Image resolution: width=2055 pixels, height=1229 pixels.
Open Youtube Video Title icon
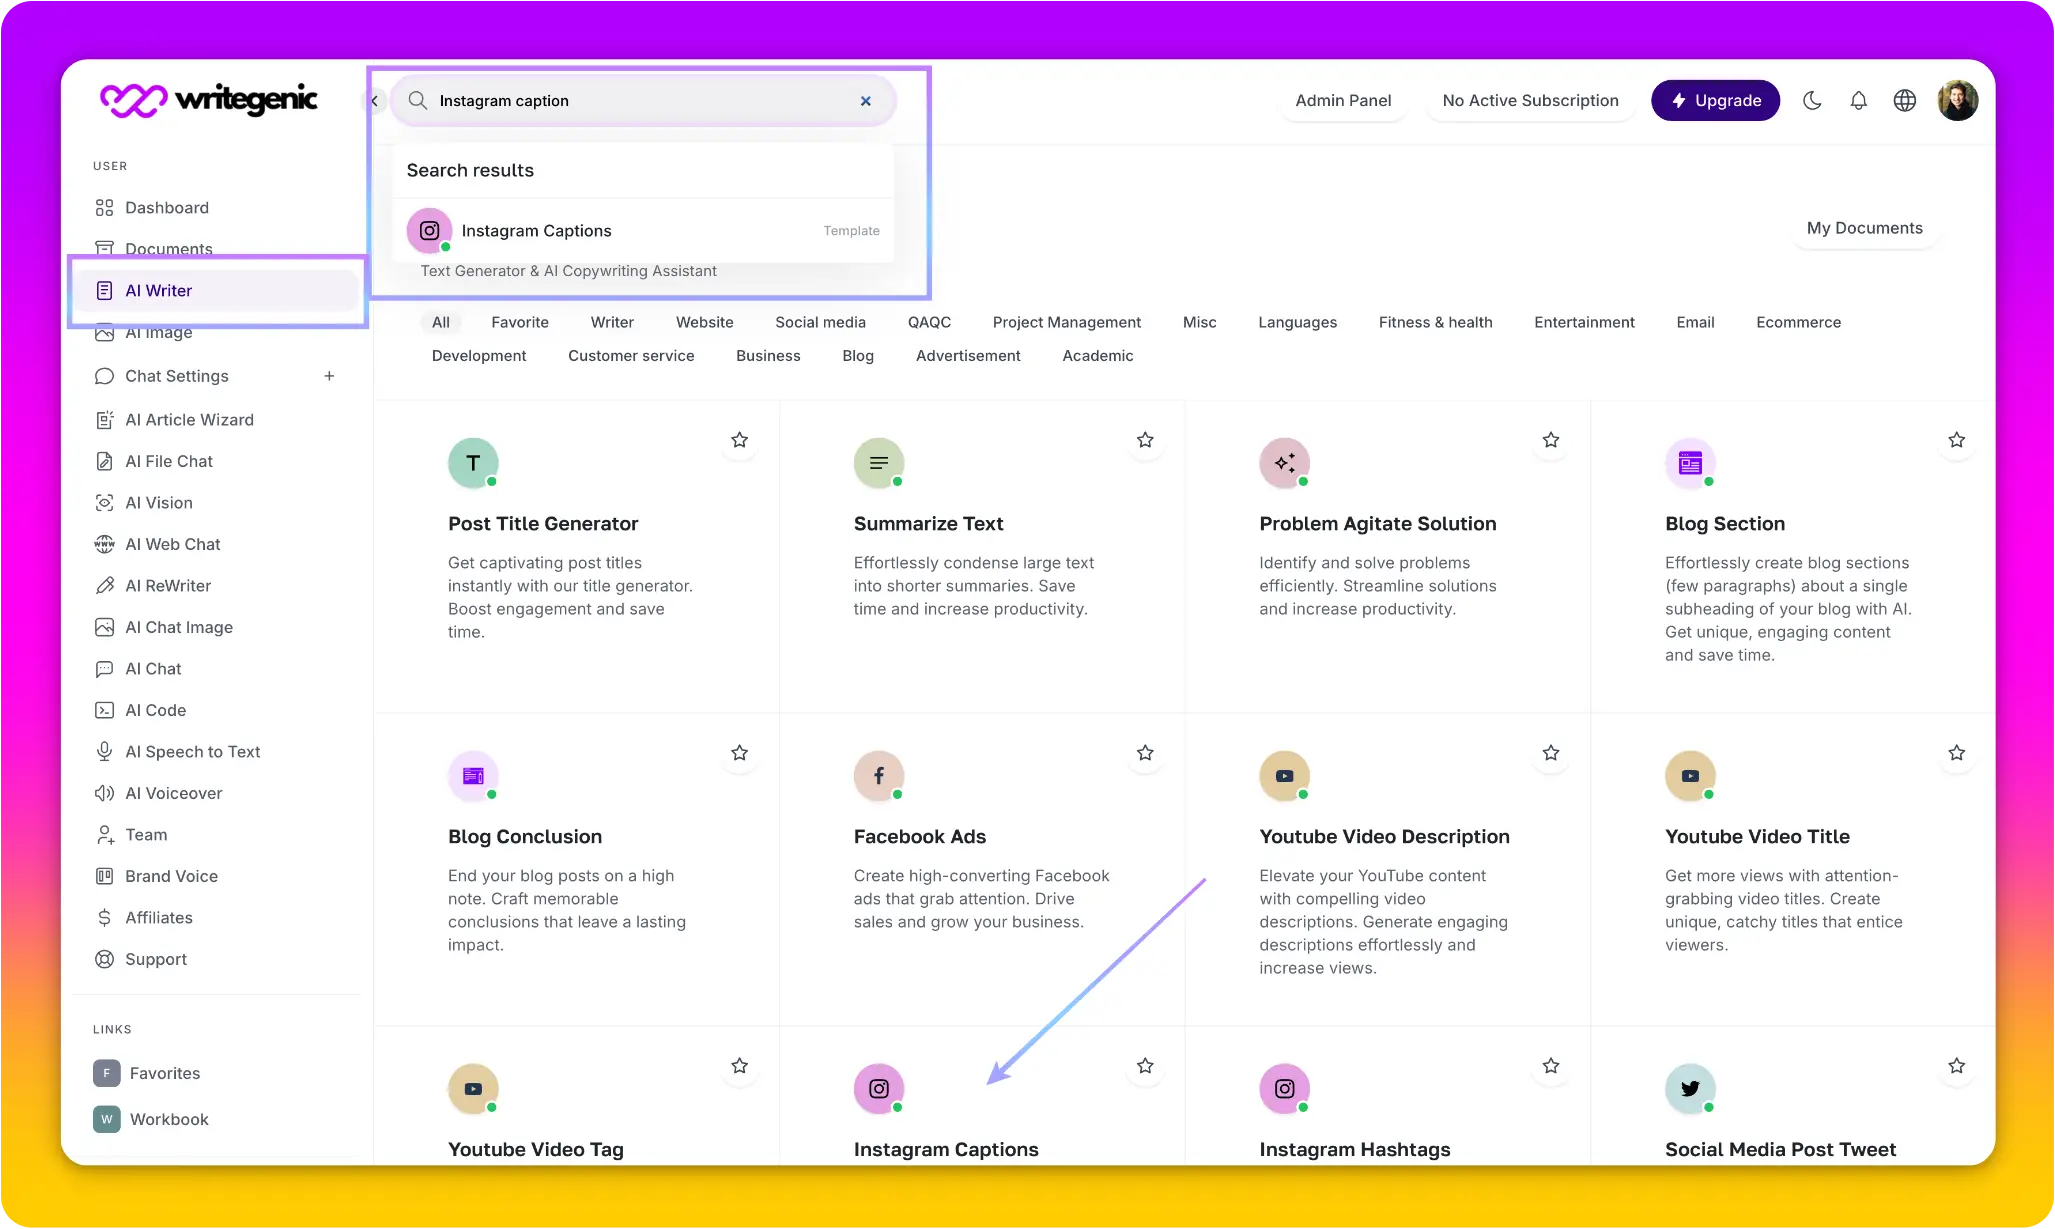1690,776
